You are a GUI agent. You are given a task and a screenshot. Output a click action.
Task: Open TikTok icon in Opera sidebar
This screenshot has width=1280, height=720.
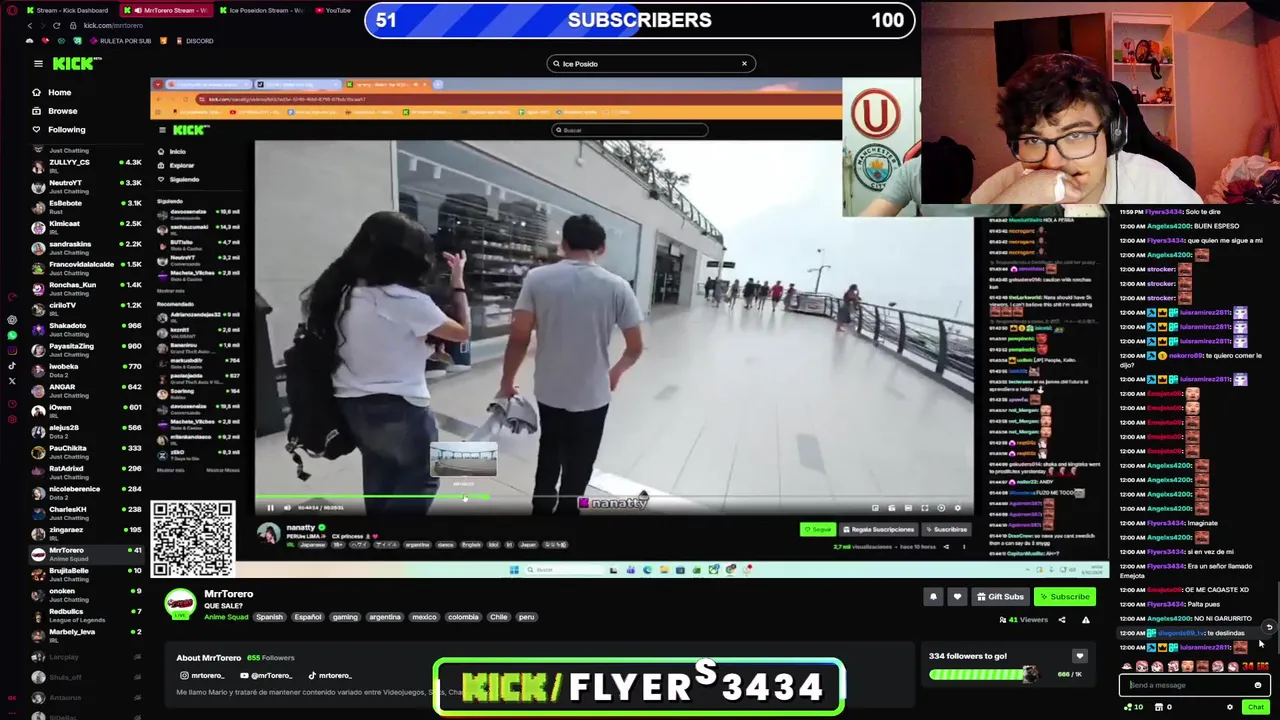[x=12, y=365]
